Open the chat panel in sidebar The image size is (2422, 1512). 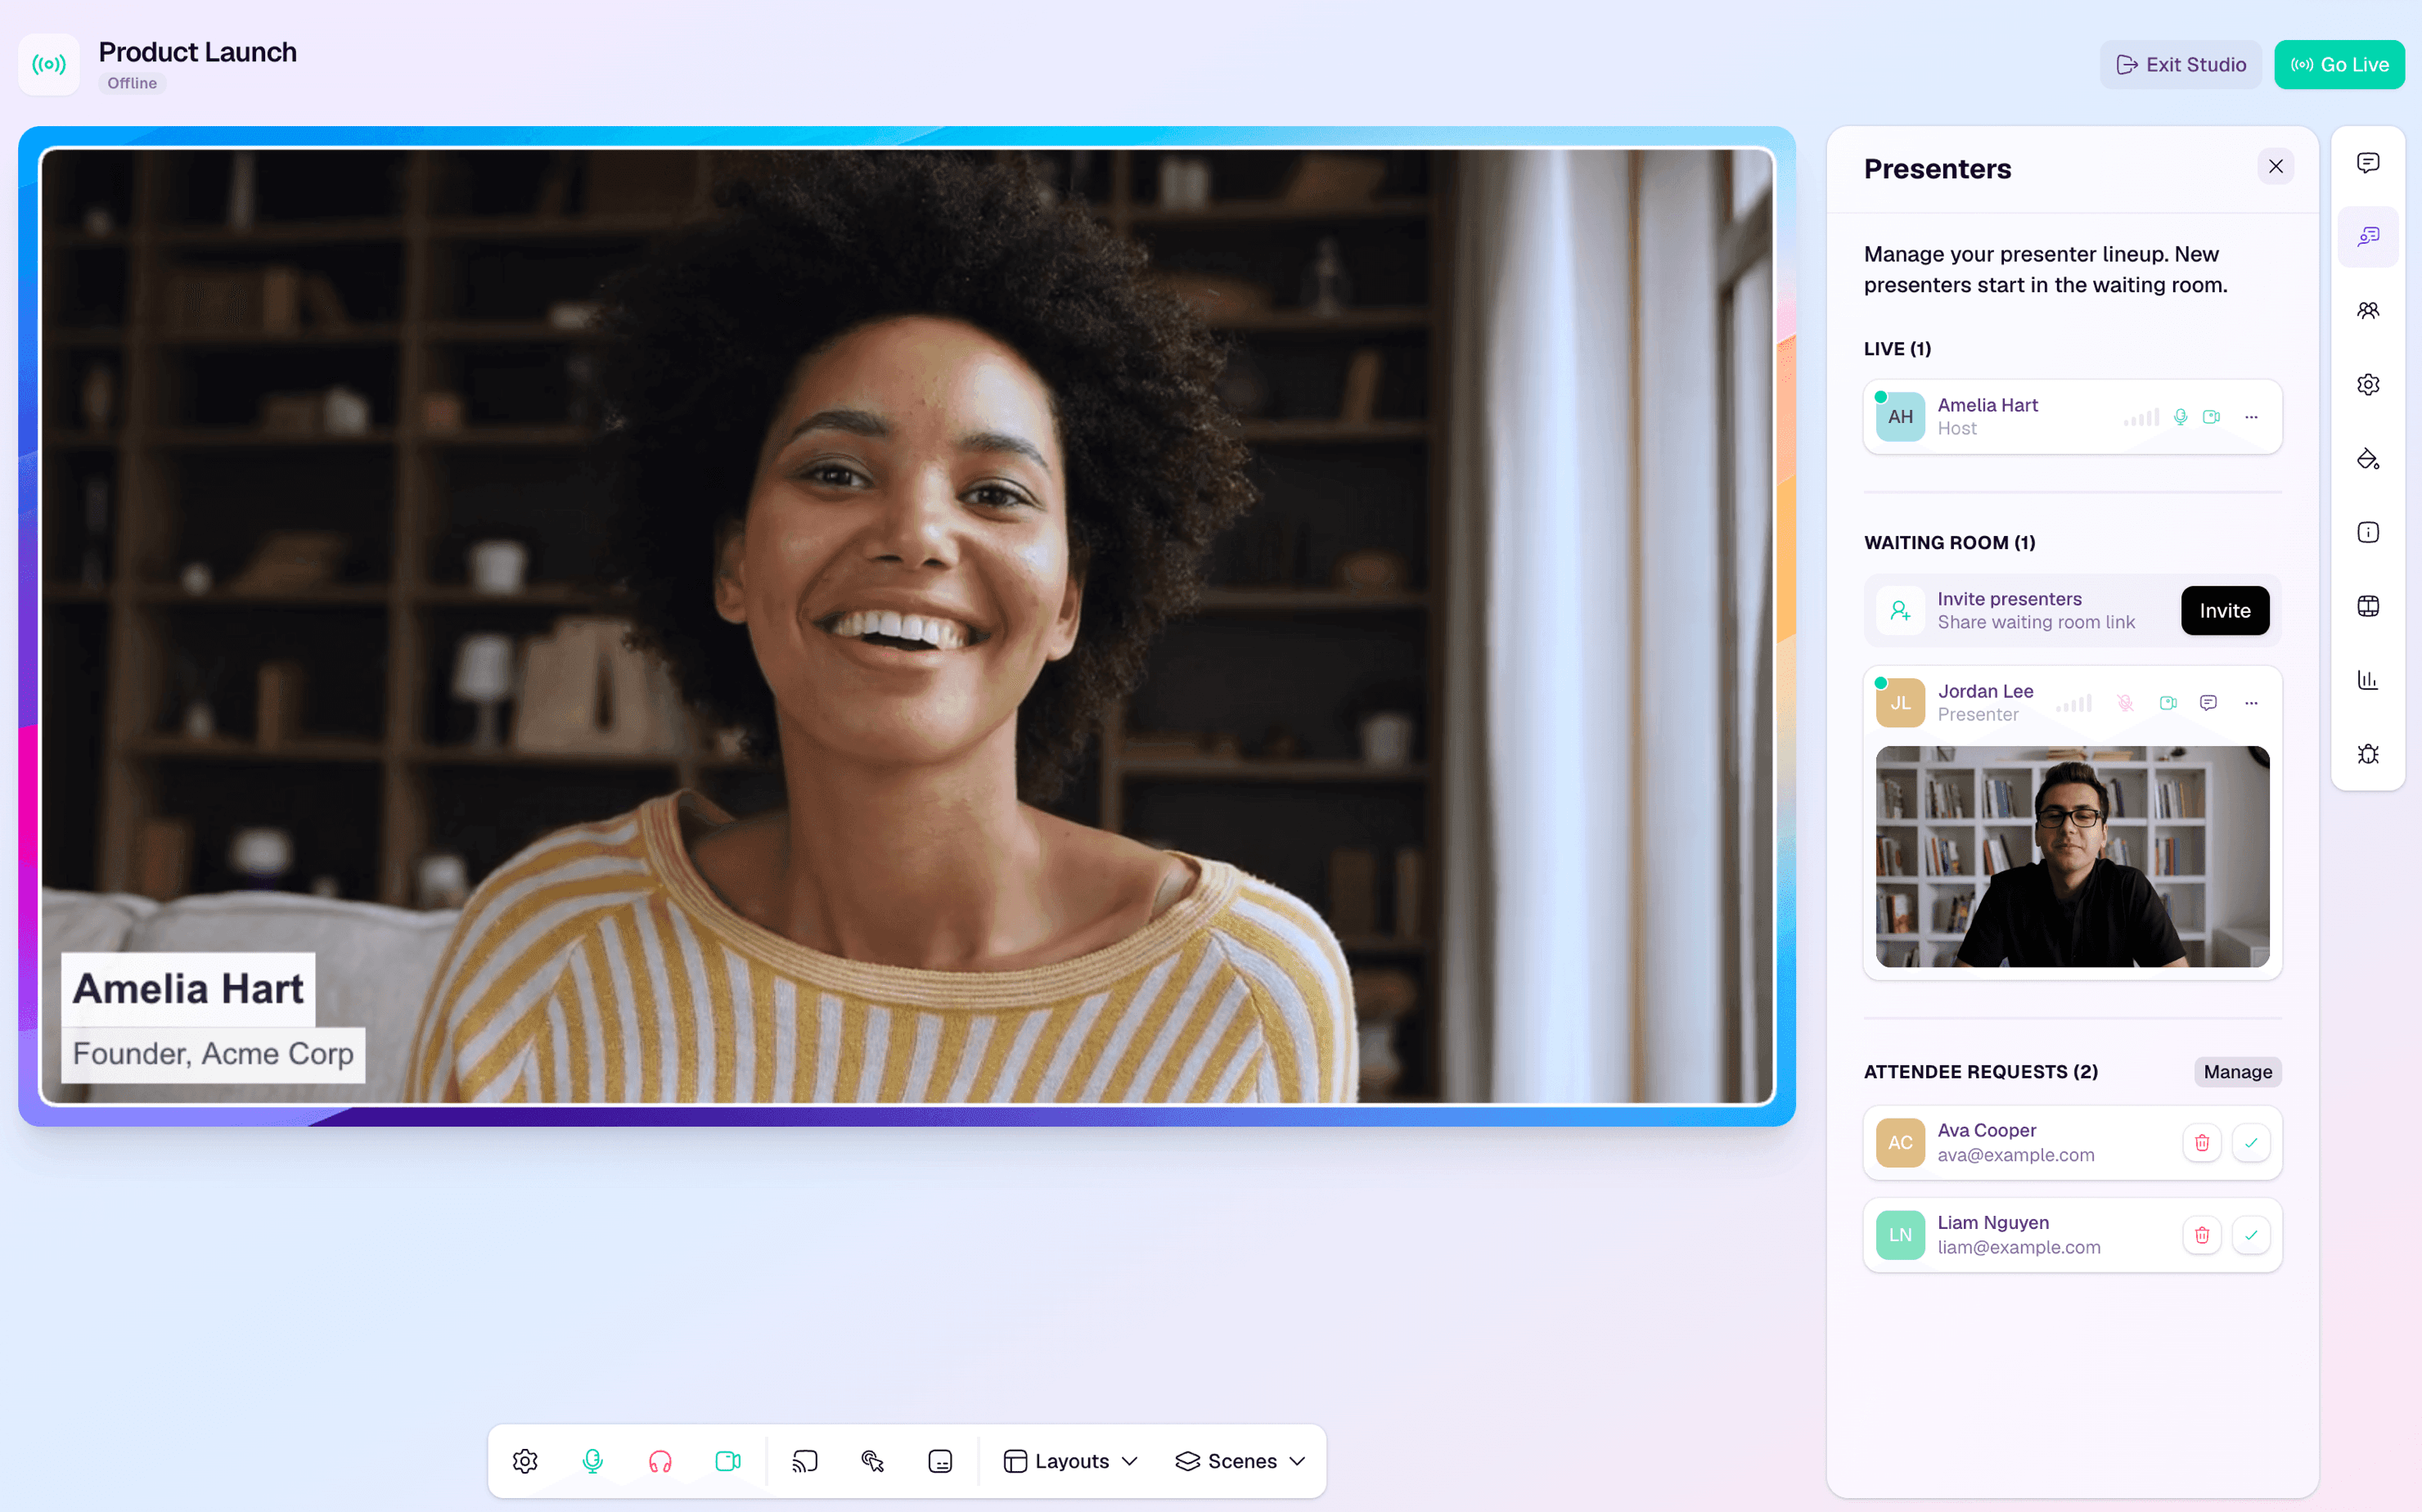tap(2367, 163)
